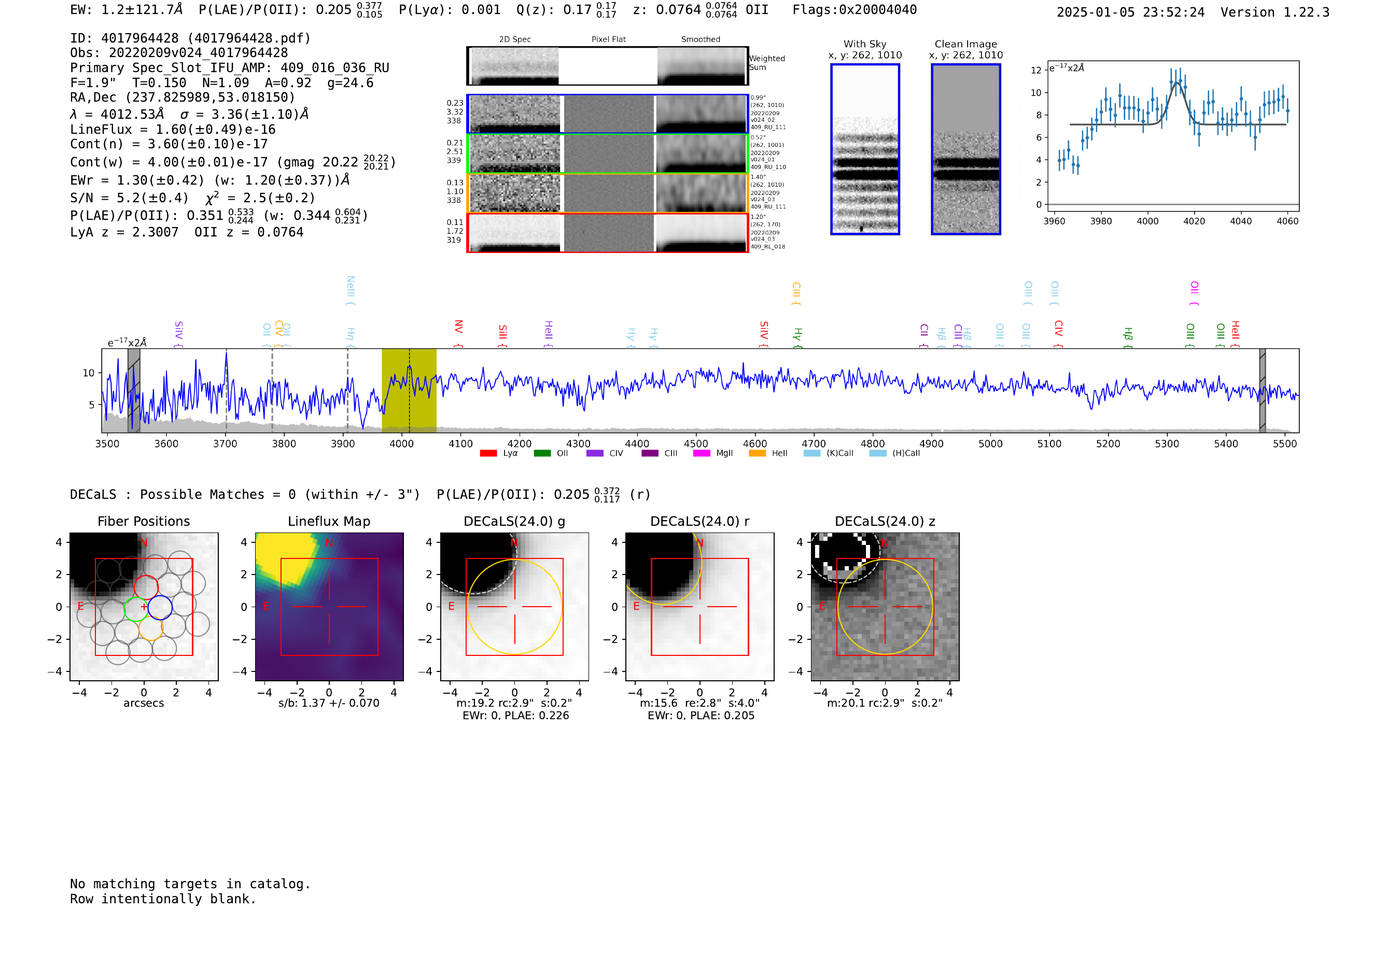Image resolution: width=1400 pixels, height=953 pixels.
Task: Click the red Lyα legend swatch
Action: (x=488, y=454)
